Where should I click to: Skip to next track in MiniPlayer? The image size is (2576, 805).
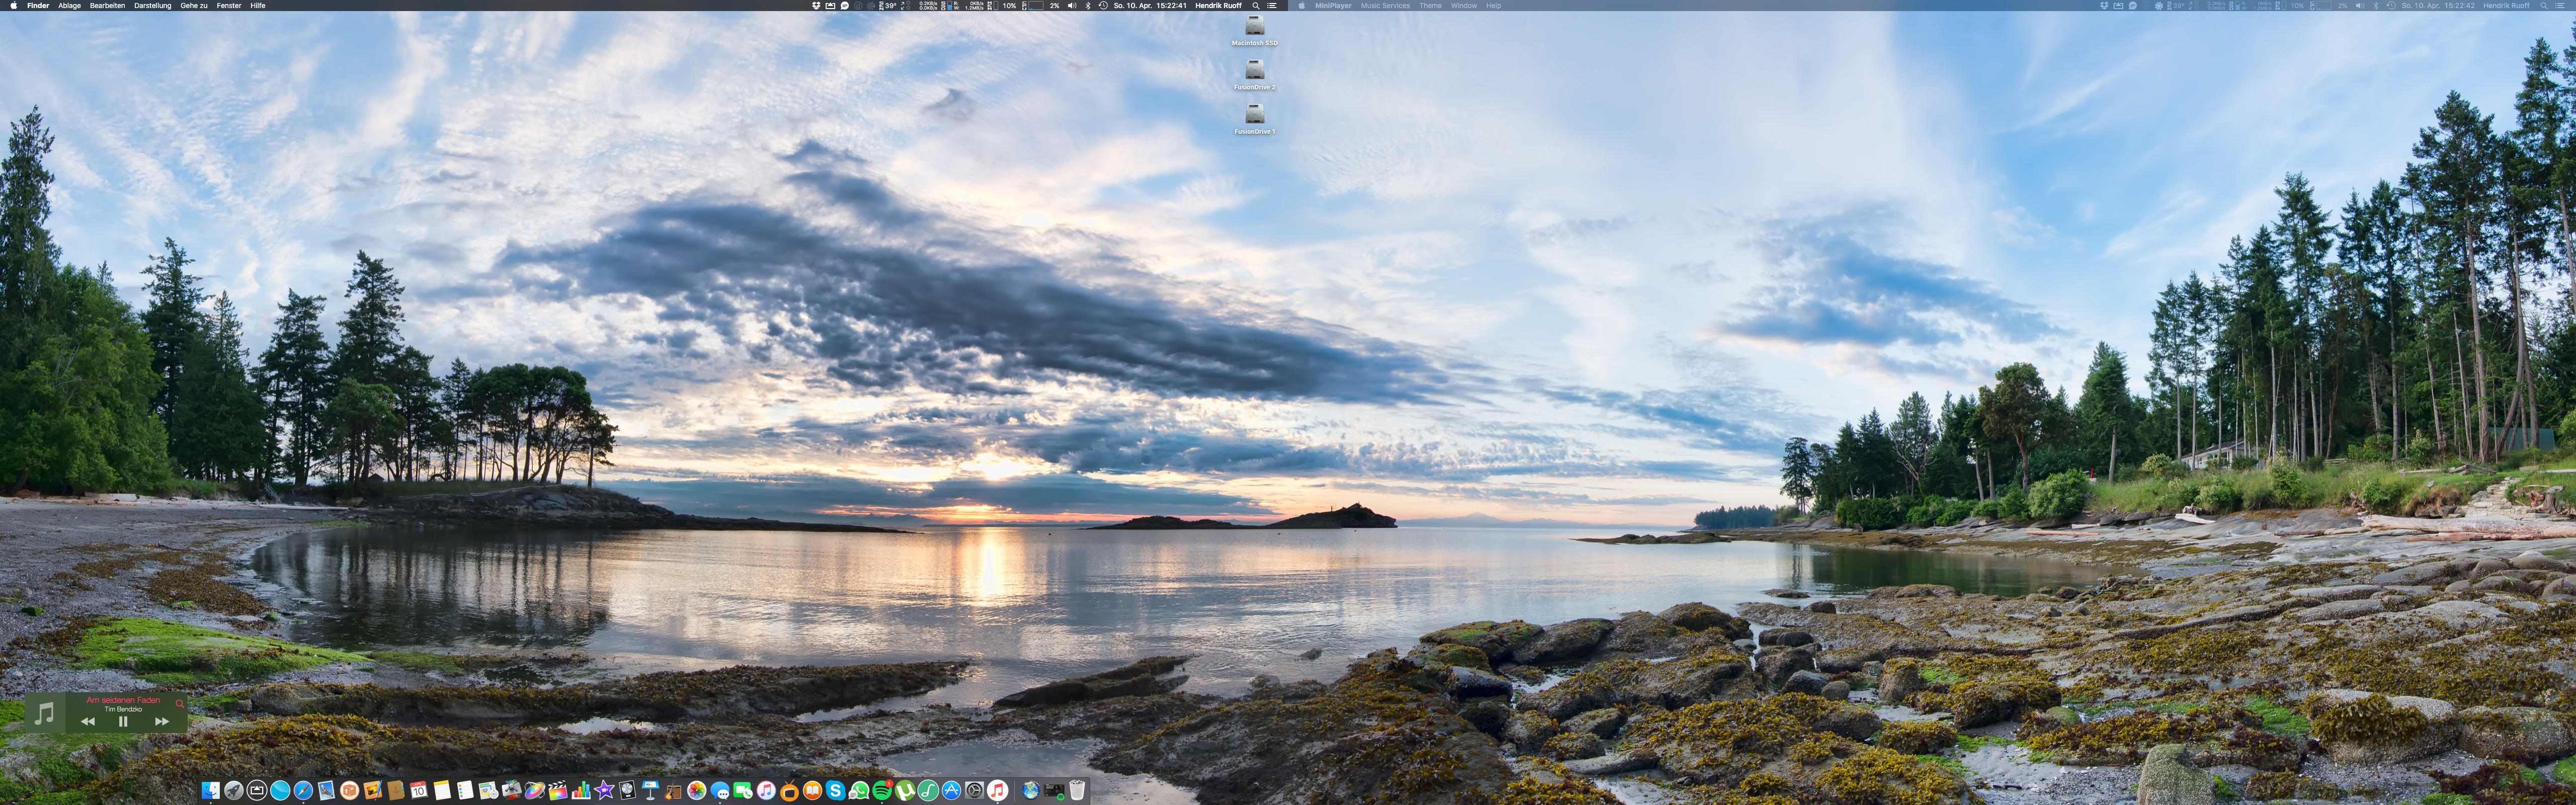162,721
